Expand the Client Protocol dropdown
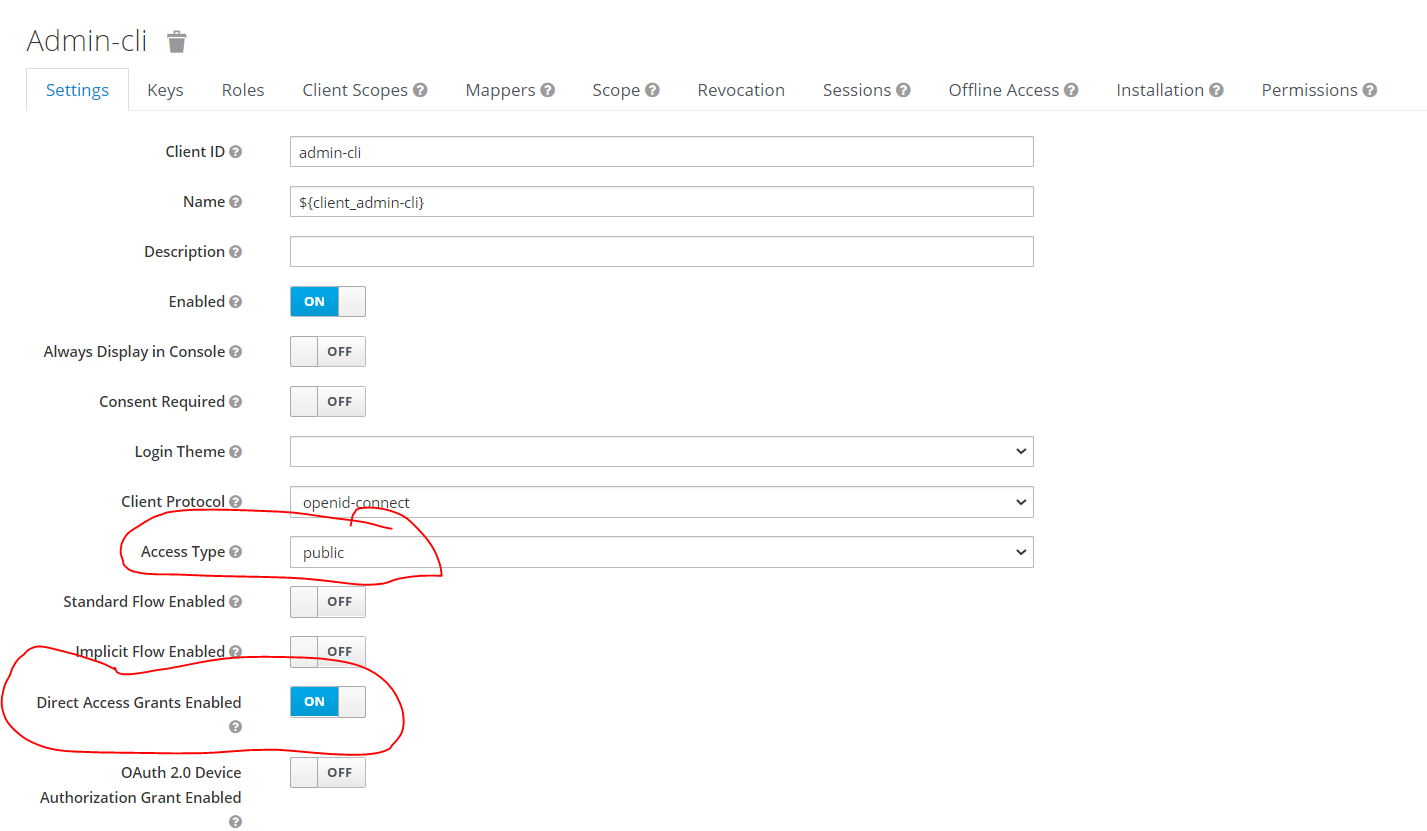The width and height of the screenshot is (1427, 831). 660,501
